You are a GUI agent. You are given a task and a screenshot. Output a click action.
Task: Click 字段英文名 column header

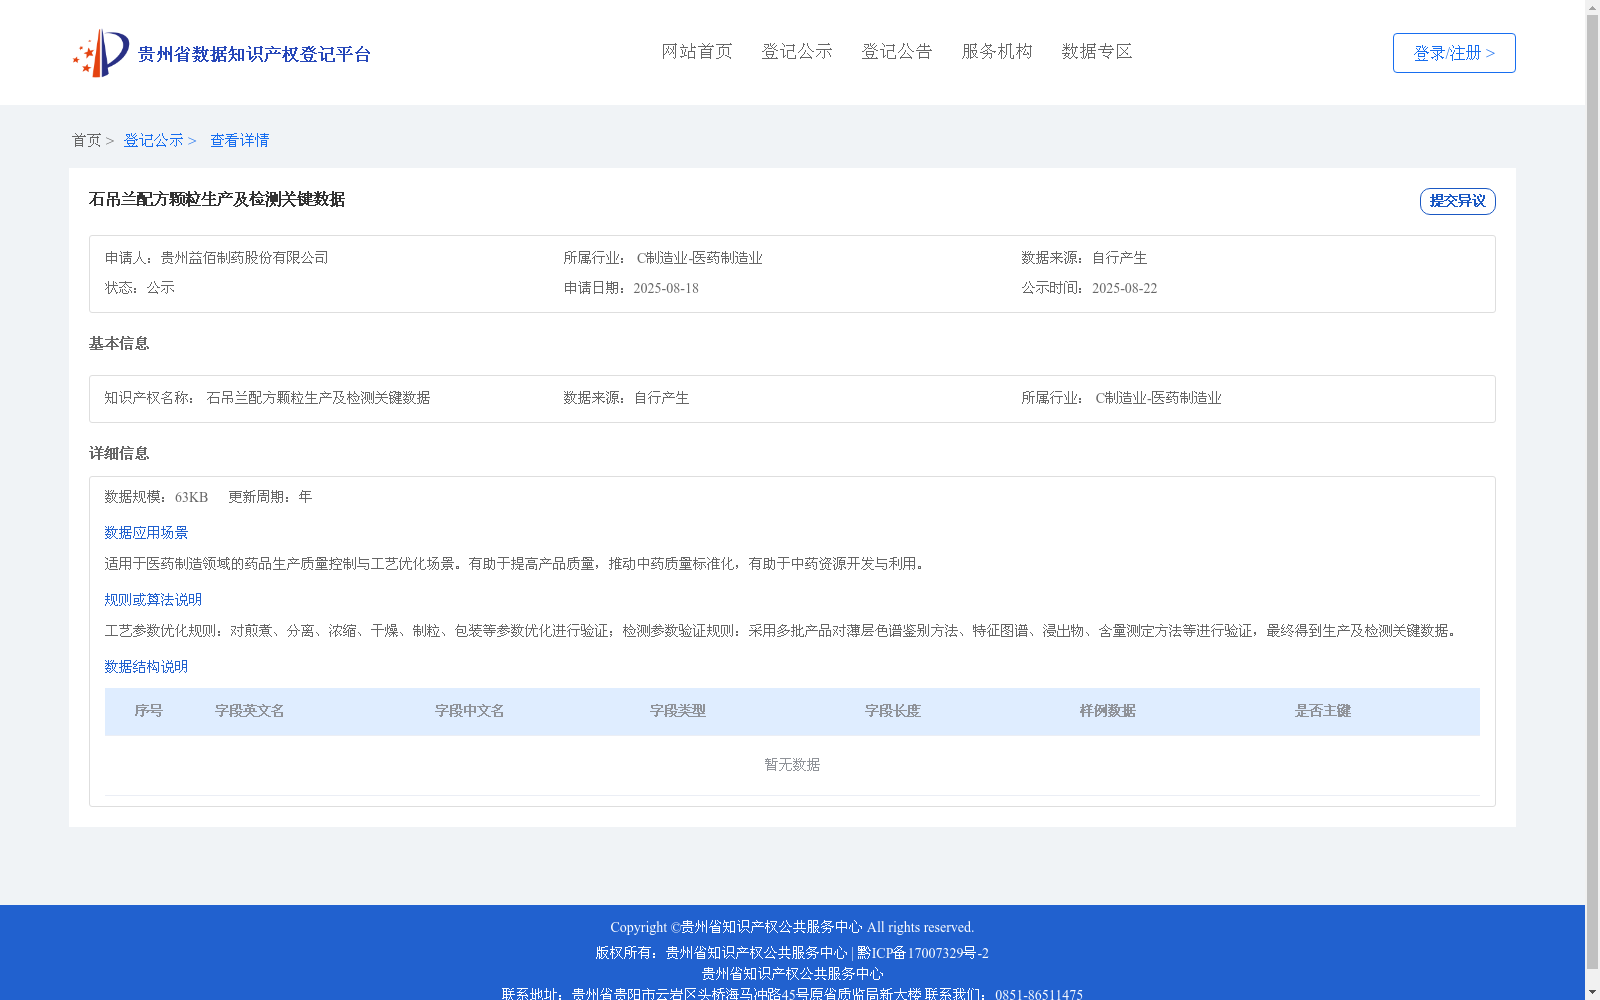pos(250,711)
